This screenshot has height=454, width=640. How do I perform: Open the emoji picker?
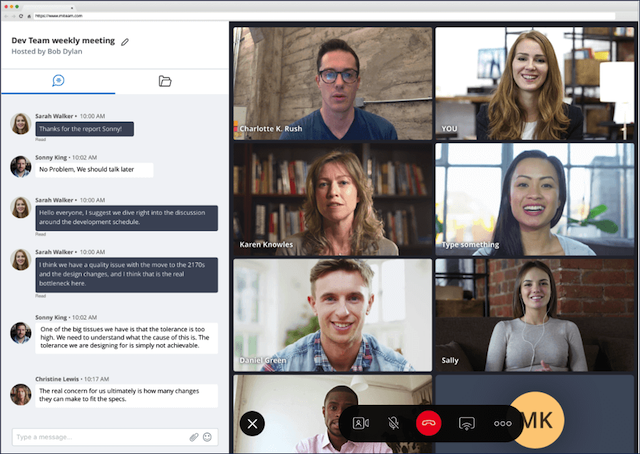[x=207, y=437]
